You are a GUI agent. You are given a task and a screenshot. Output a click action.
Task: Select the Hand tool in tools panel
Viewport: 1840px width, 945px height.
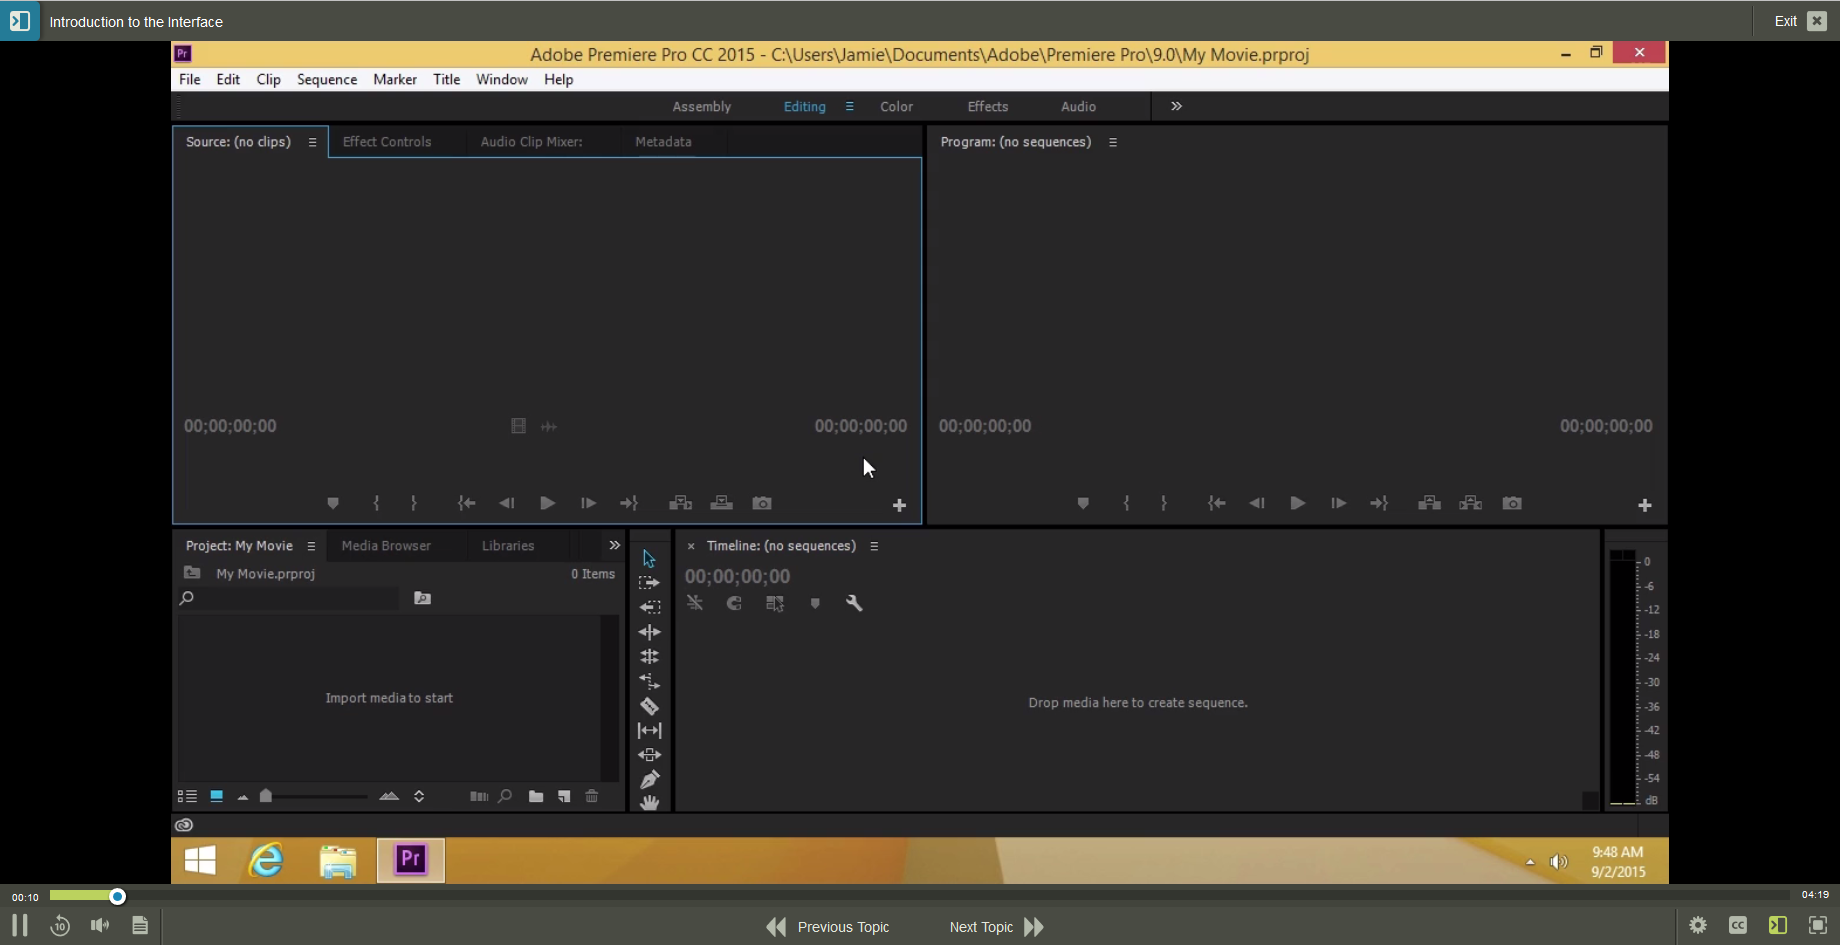coord(649,803)
